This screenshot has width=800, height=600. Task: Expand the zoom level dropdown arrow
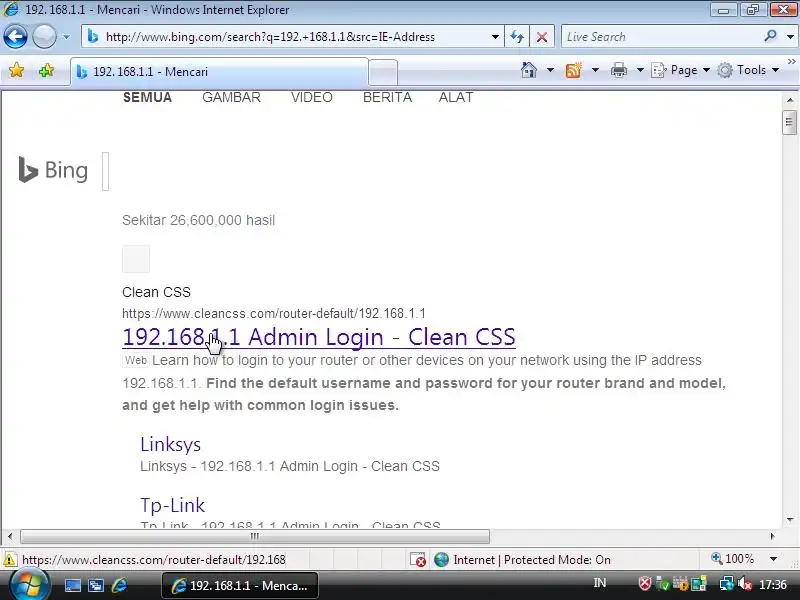[773, 559]
